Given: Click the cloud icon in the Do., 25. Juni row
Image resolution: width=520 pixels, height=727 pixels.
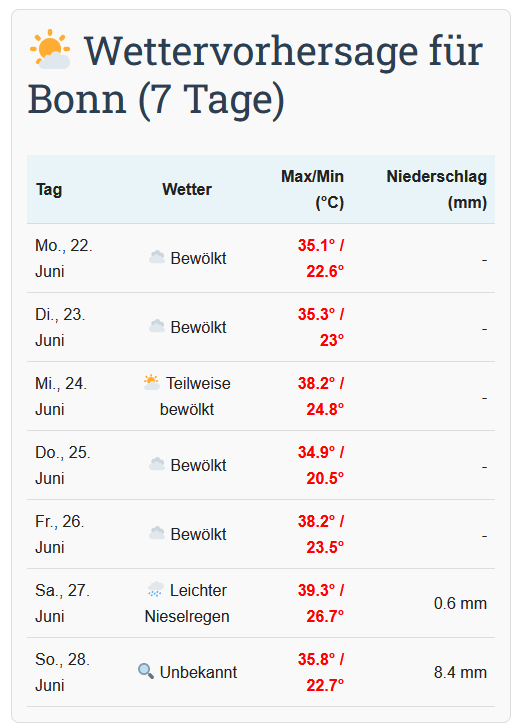Looking at the screenshot, I should [x=157, y=464].
